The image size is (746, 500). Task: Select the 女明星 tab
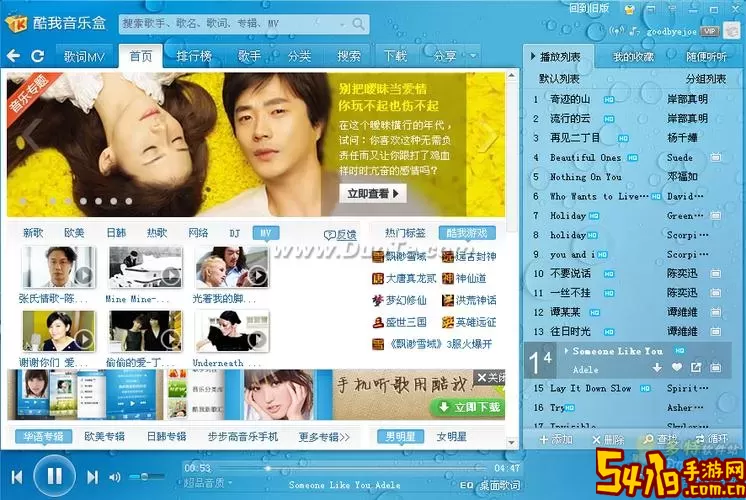pyautogui.click(x=452, y=436)
